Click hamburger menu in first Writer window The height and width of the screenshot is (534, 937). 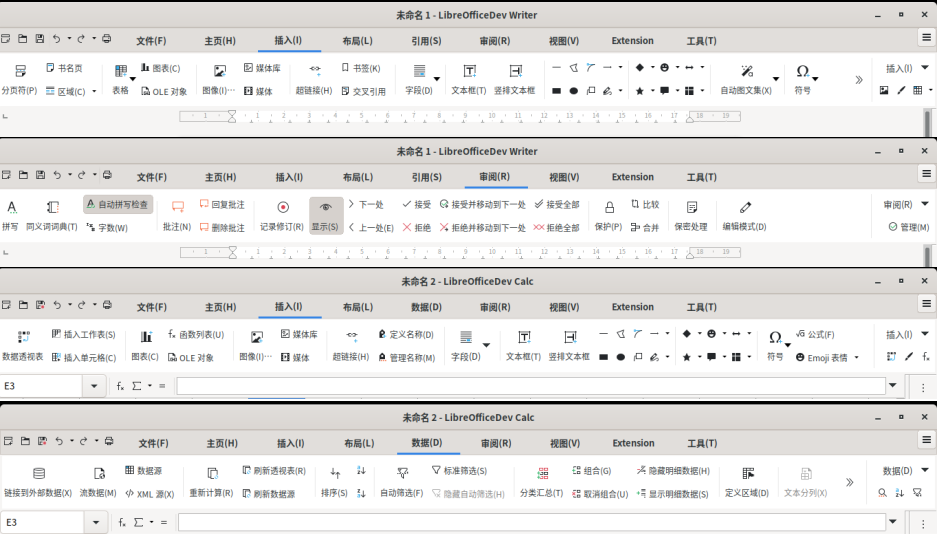pyautogui.click(x=926, y=38)
